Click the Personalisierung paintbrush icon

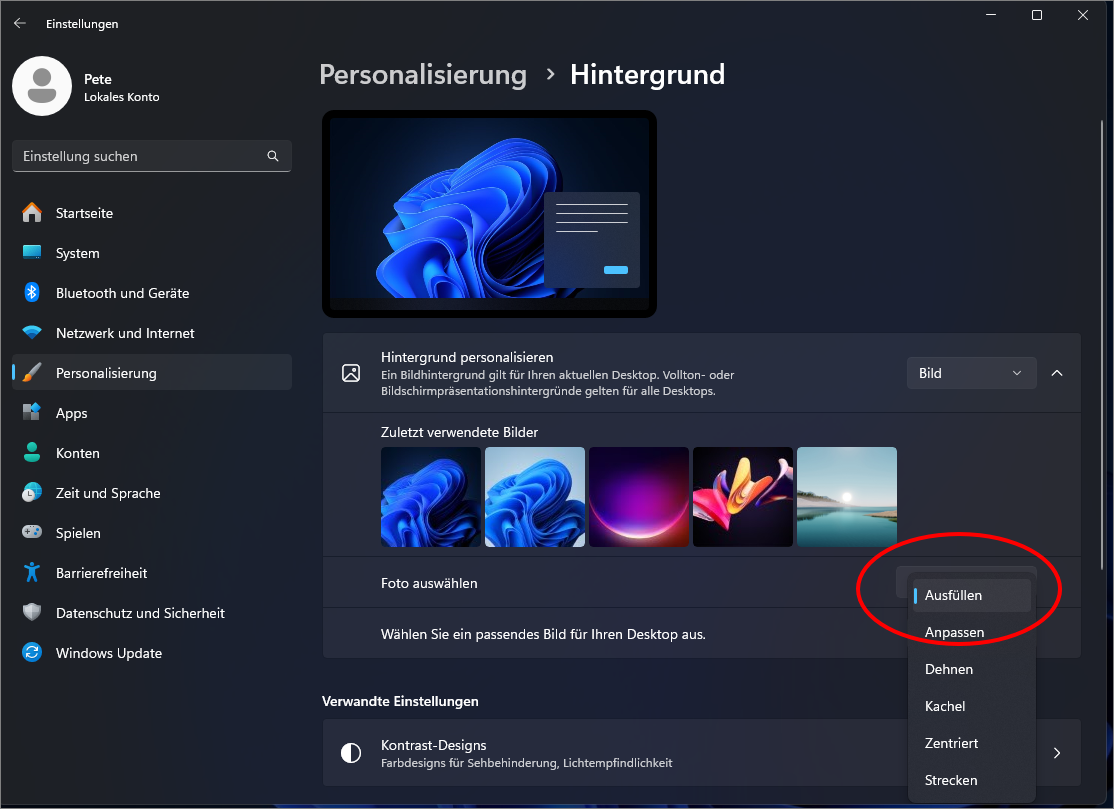pyautogui.click(x=32, y=372)
